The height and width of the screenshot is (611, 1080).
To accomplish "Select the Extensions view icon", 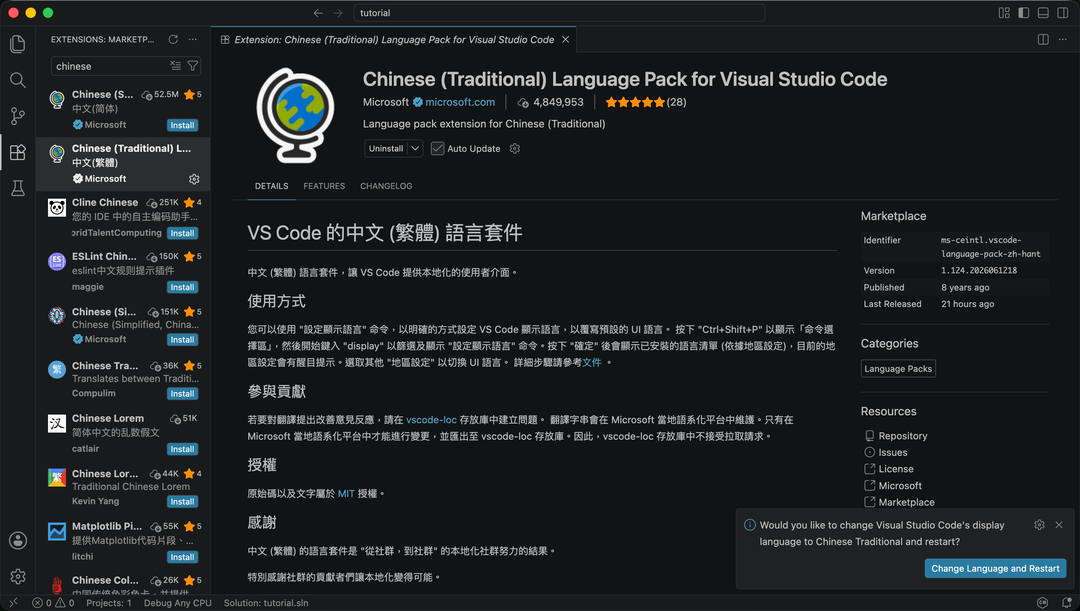I will point(18,152).
